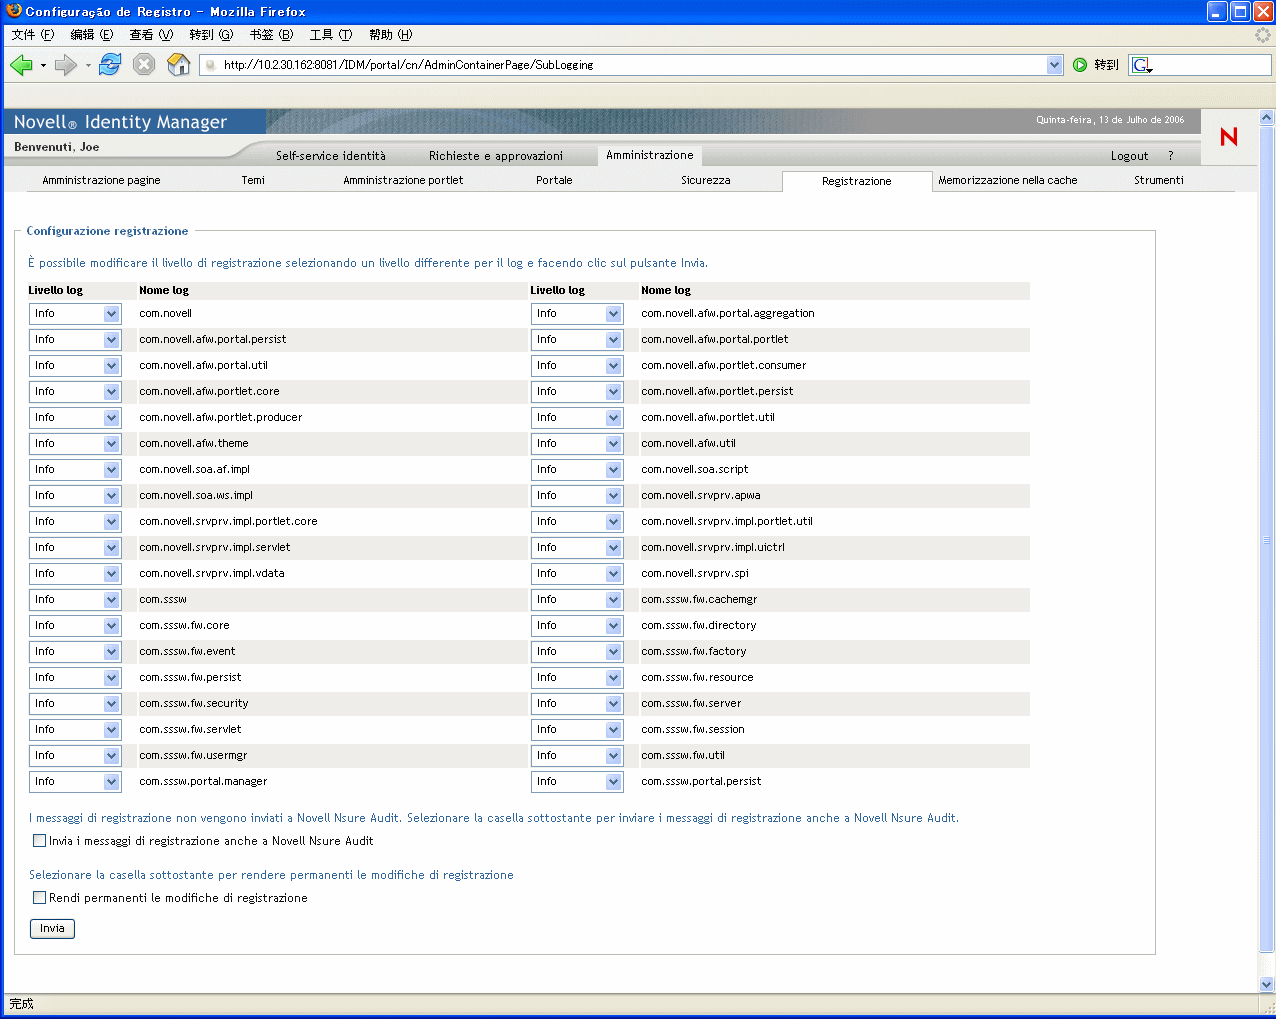Click the Logout link
1276x1019 pixels.
(x=1129, y=156)
